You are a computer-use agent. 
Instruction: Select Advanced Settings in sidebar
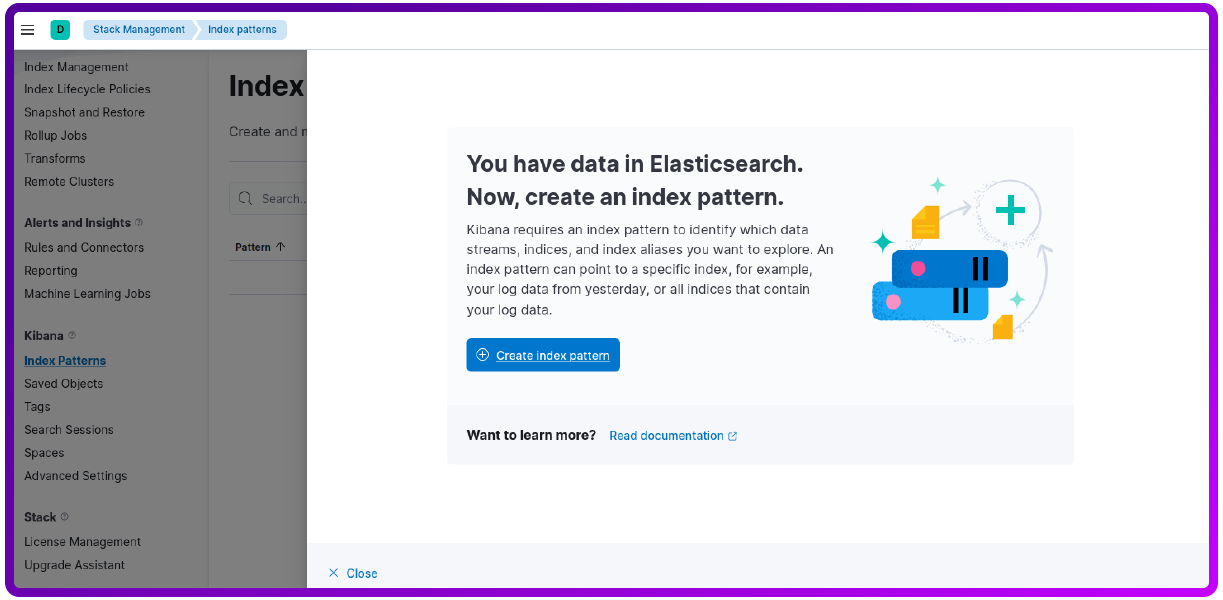tap(75, 476)
